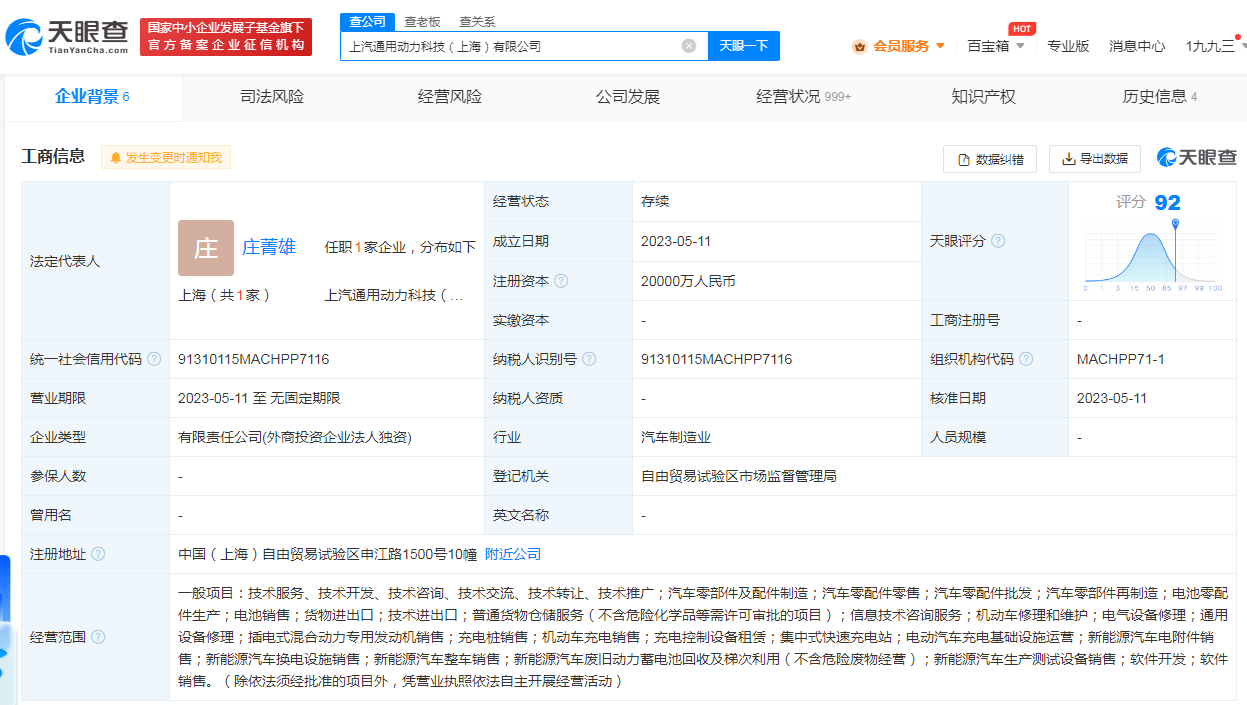Click the 导出数据 button

click(1095, 159)
